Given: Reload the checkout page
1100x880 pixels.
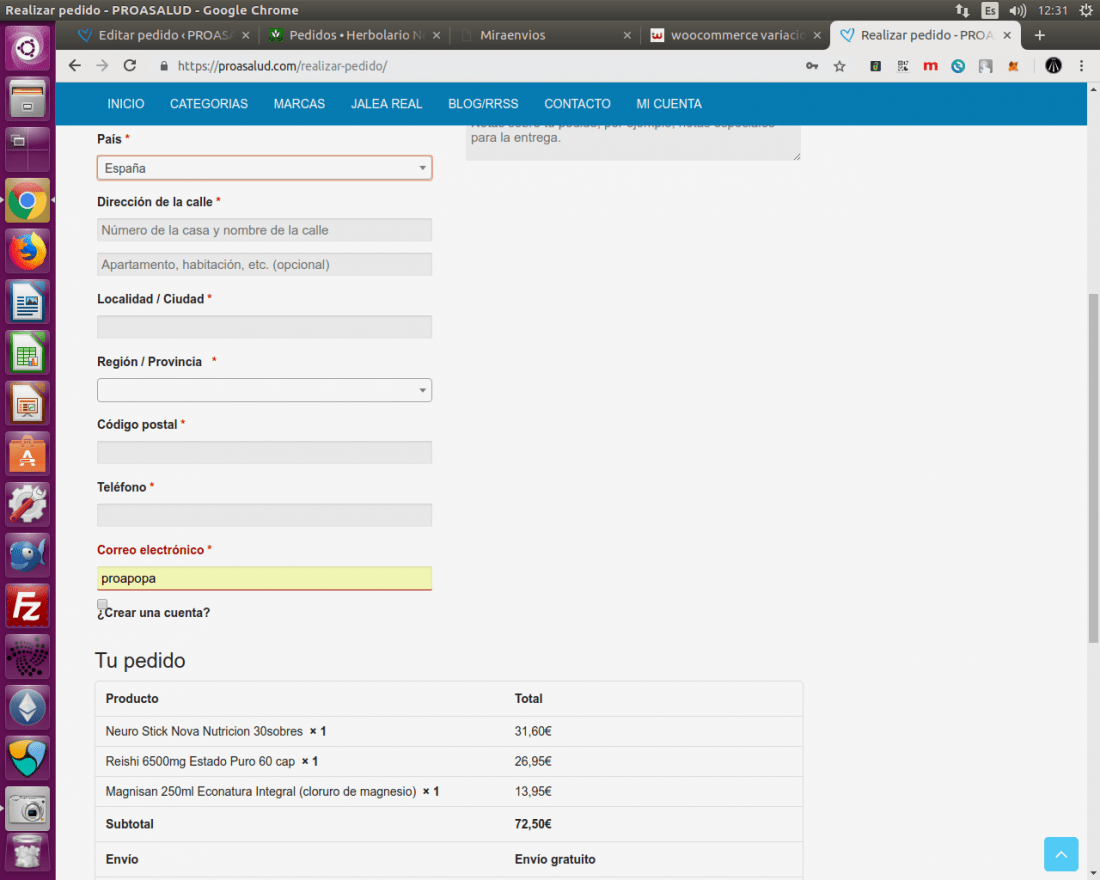Looking at the screenshot, I should 130,66.
